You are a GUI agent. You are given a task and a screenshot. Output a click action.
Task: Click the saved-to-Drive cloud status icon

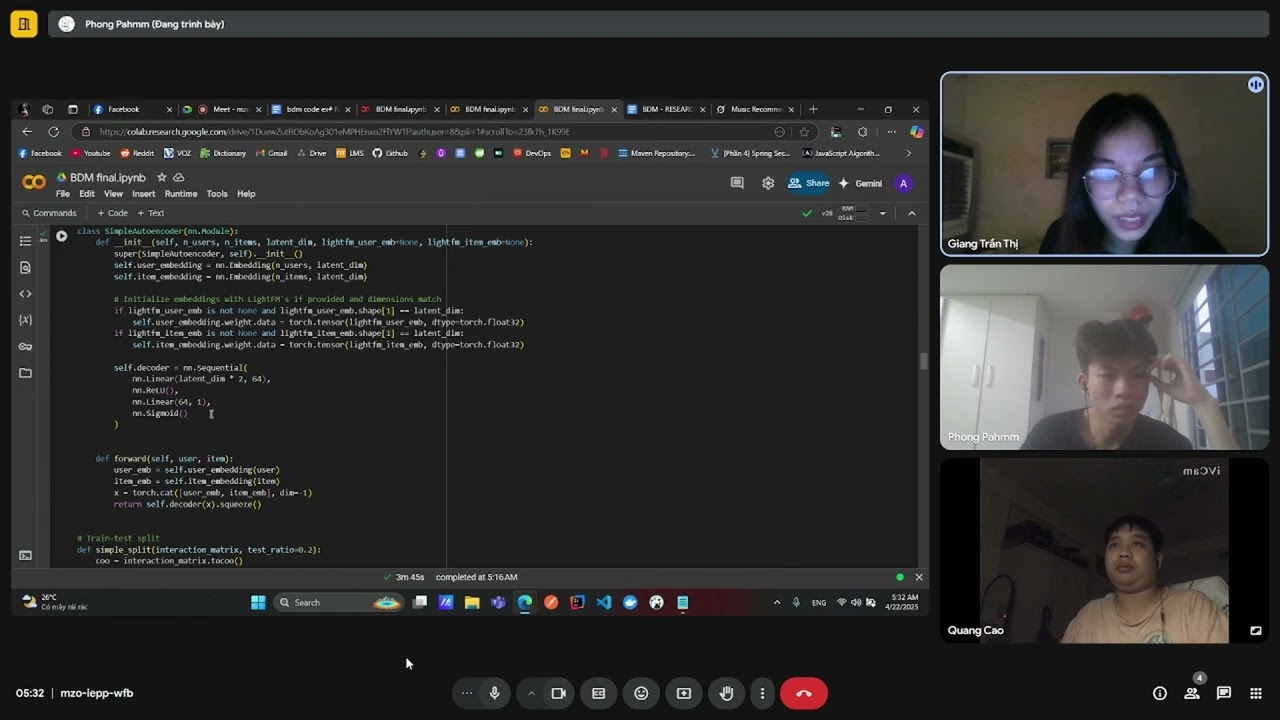point(179,178)
